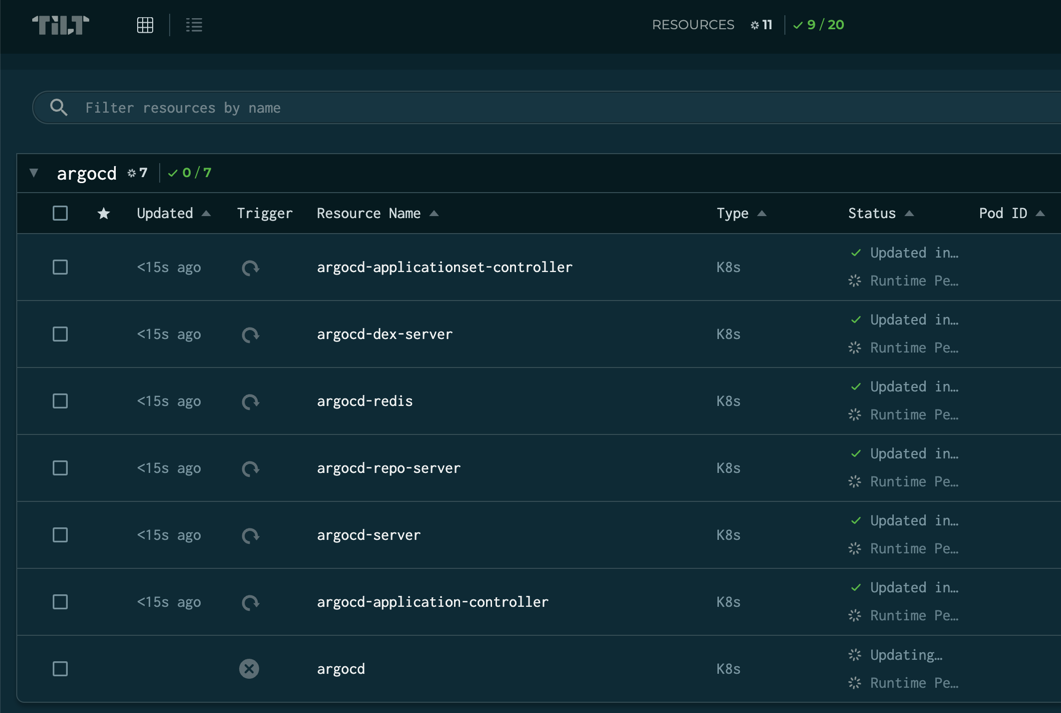This screenshot has width=1061, height=713.
Task: Sort by Type column
Action: pos(742,214)
